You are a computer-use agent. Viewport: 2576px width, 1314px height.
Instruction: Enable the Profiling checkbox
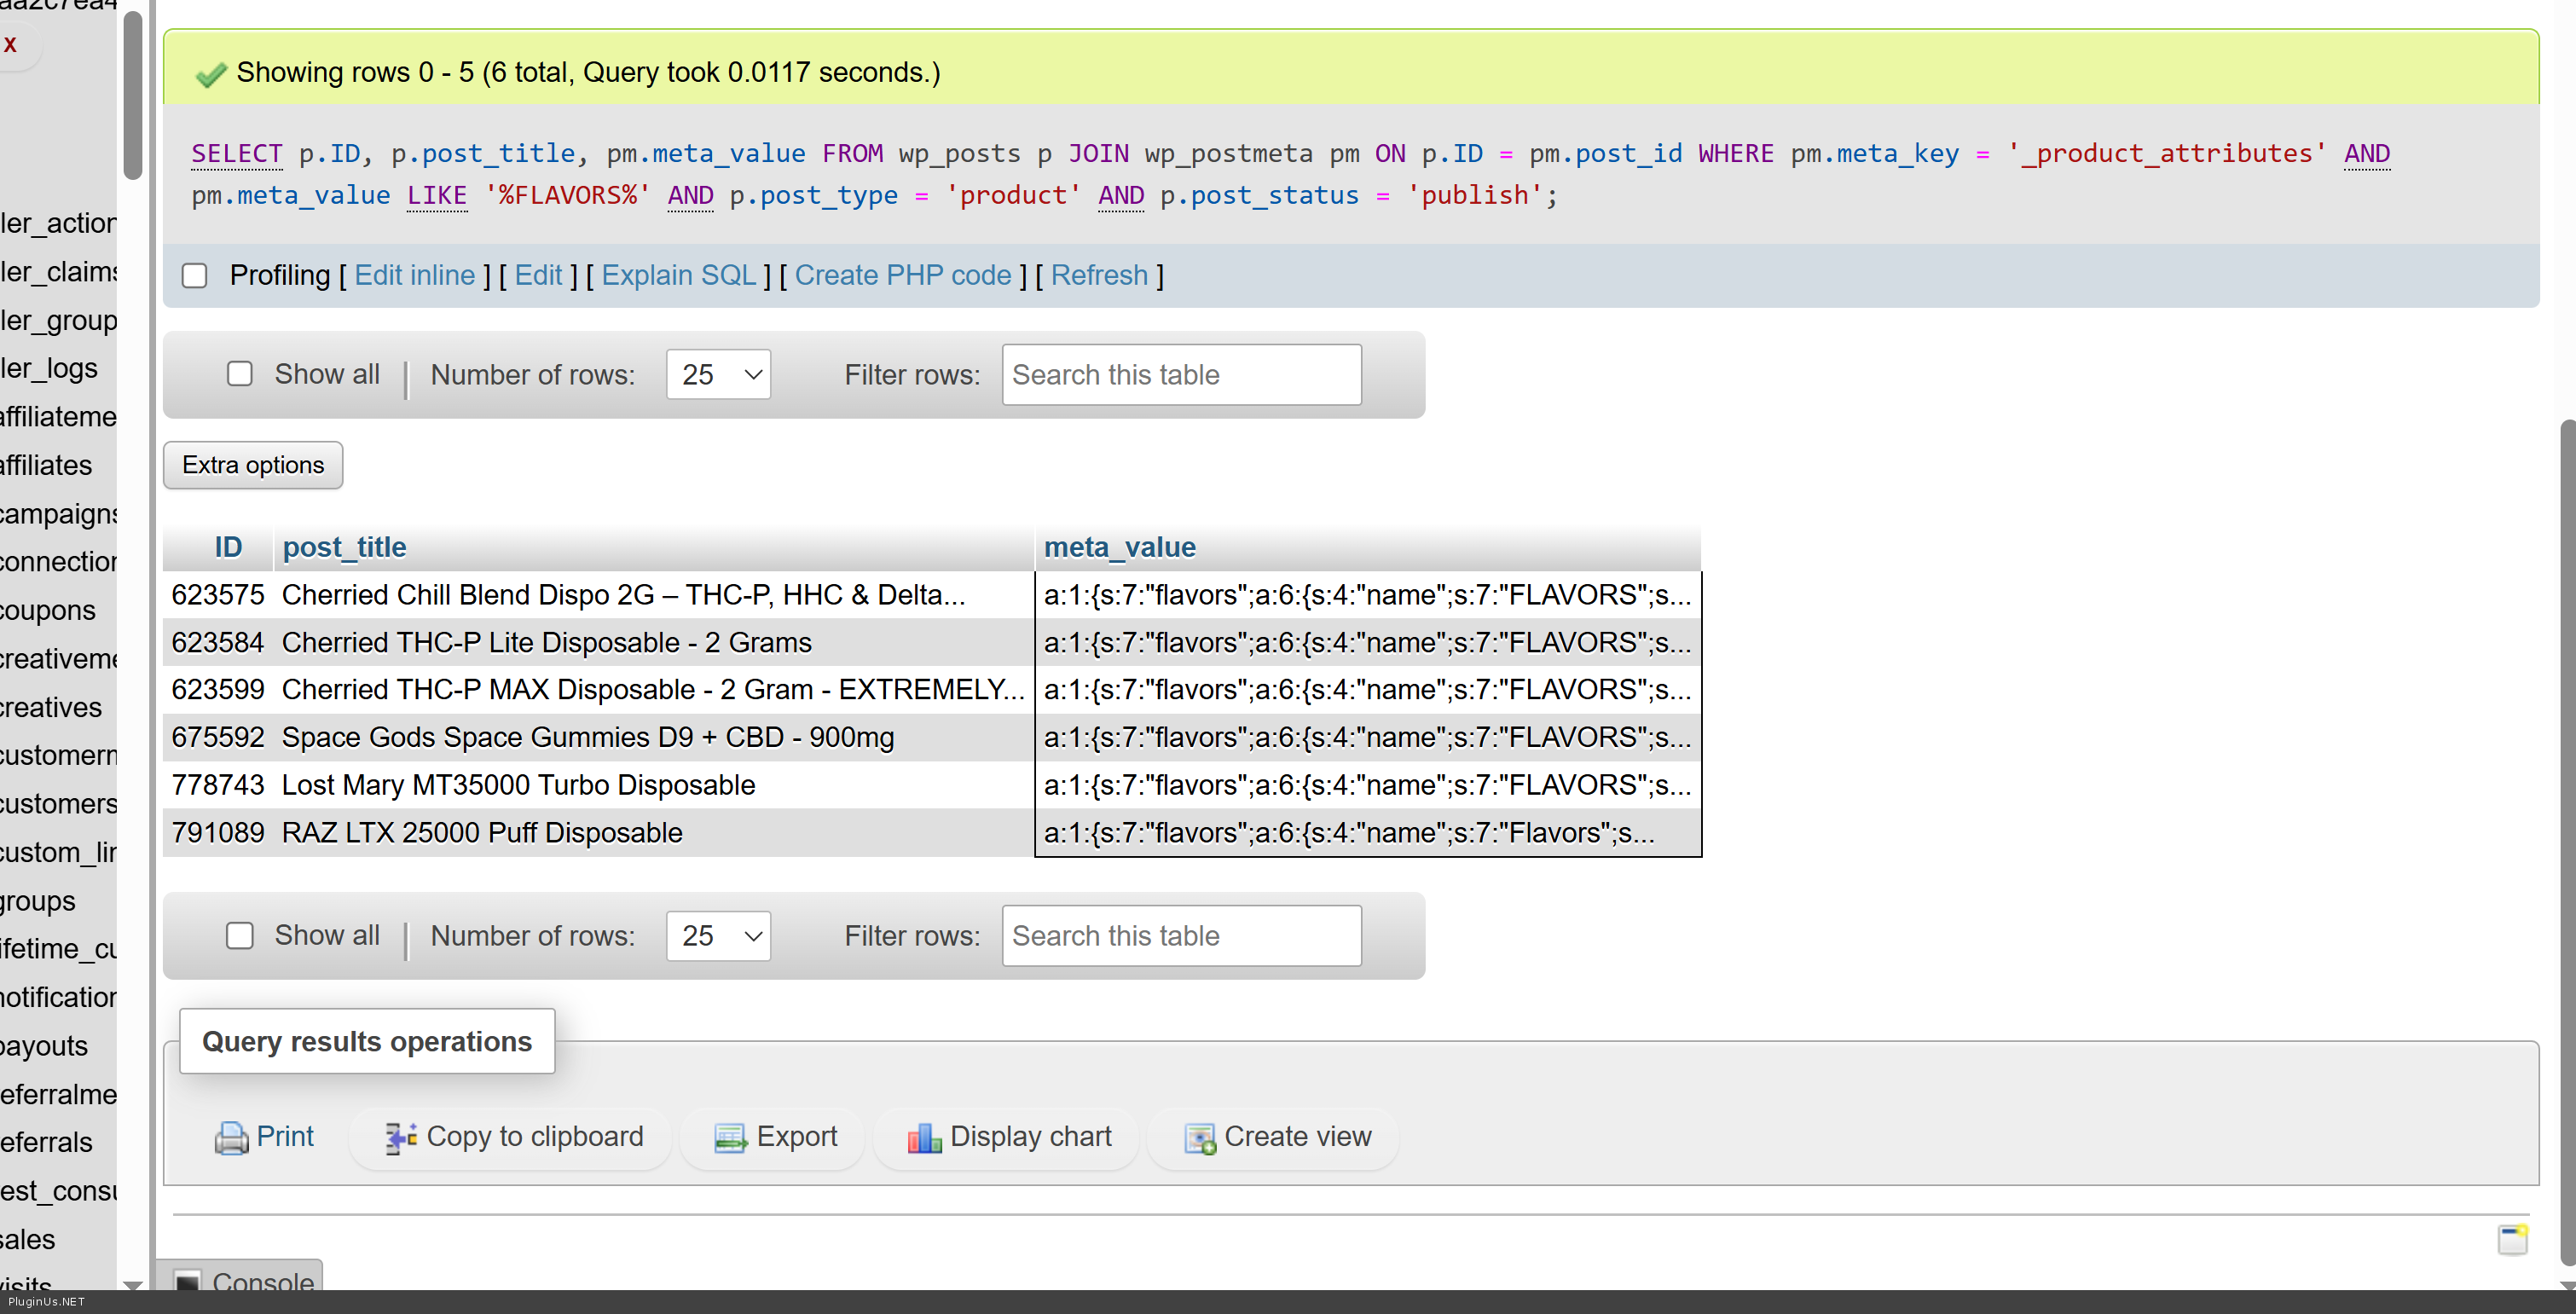point(195,276)
